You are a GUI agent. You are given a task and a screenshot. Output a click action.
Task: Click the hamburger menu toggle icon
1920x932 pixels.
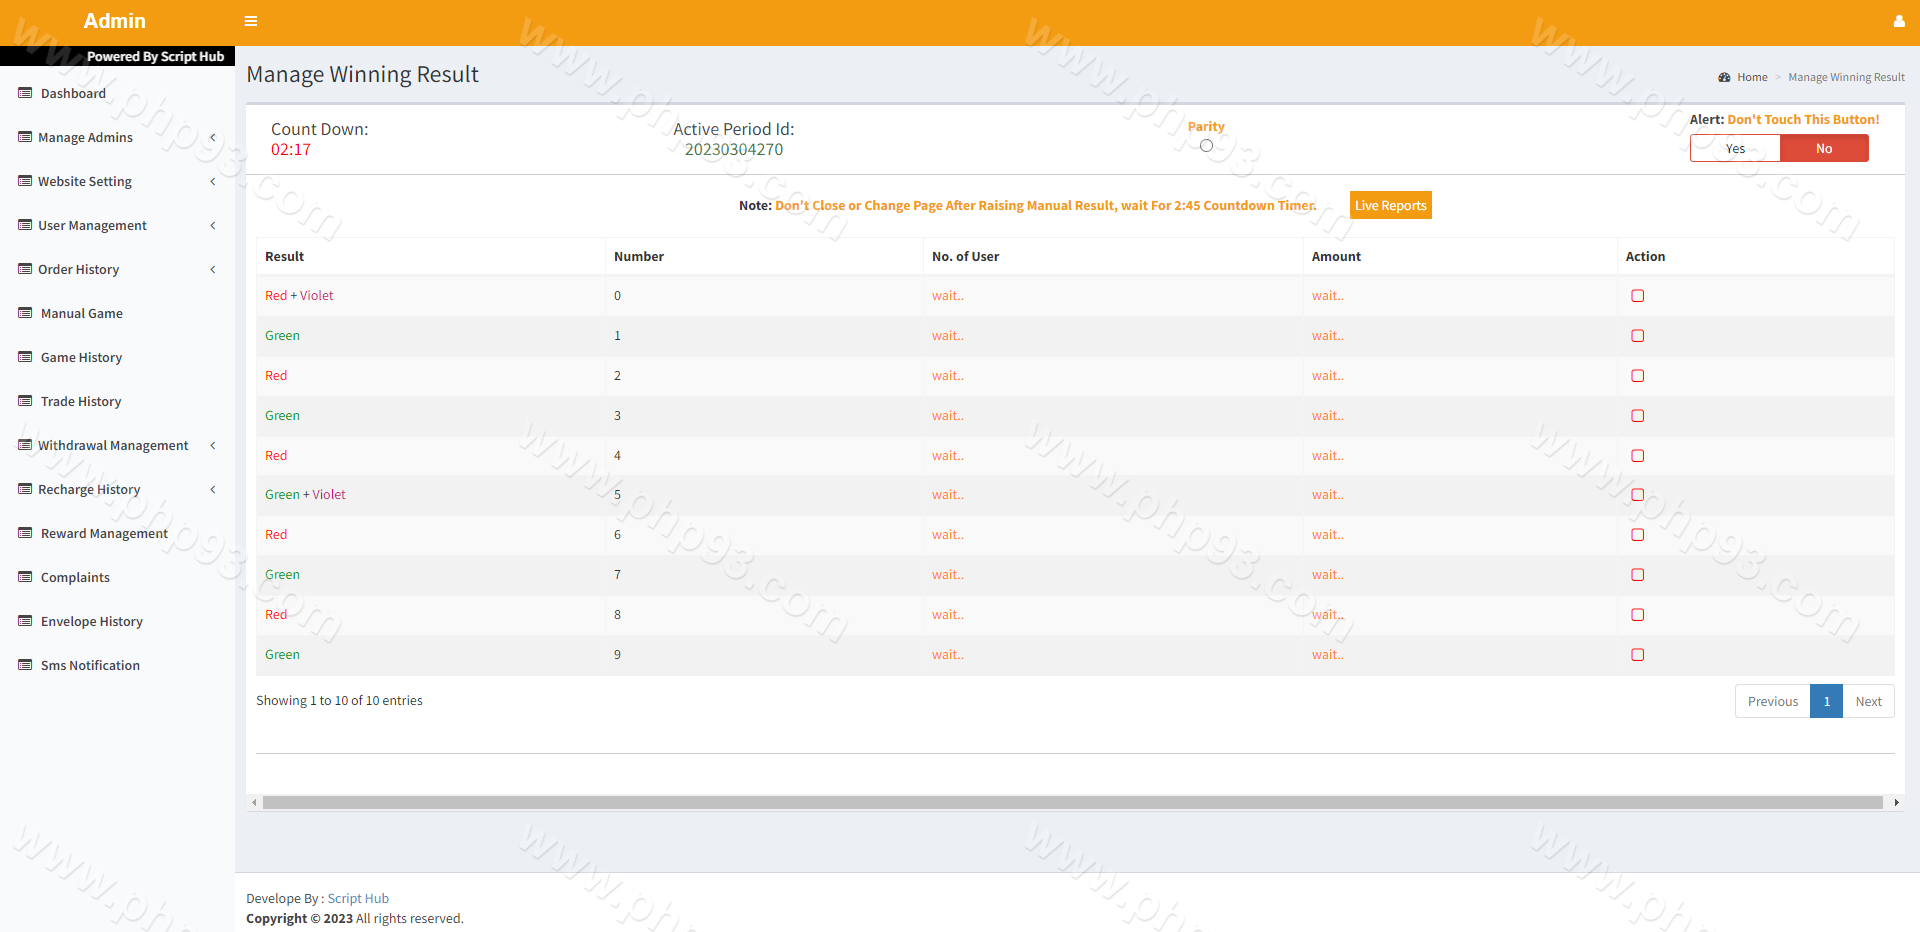click(251, 21)
